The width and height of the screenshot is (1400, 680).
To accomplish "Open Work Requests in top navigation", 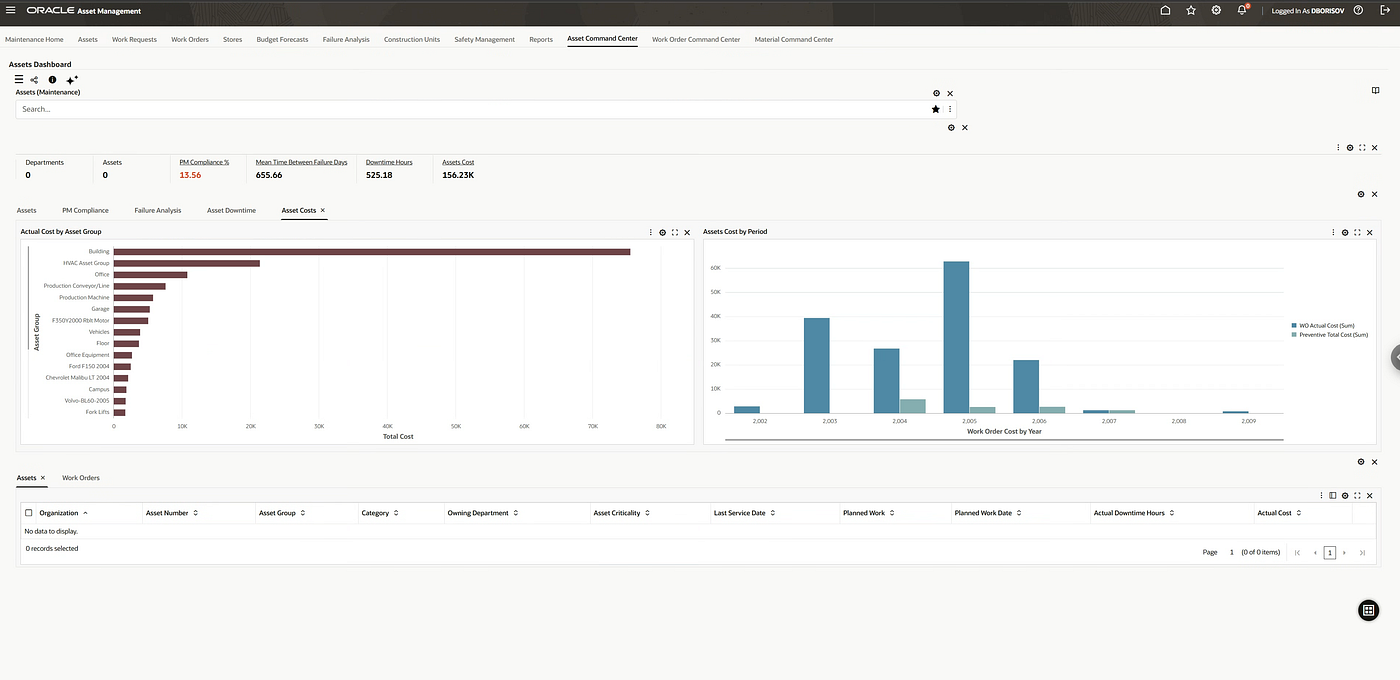I will 134,40.
